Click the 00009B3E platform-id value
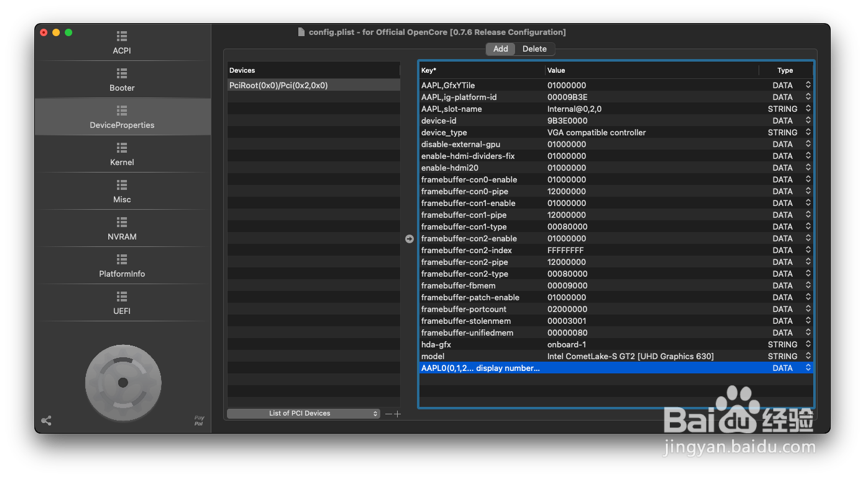Viewport: 864px width, 477px height. [567, 97]
